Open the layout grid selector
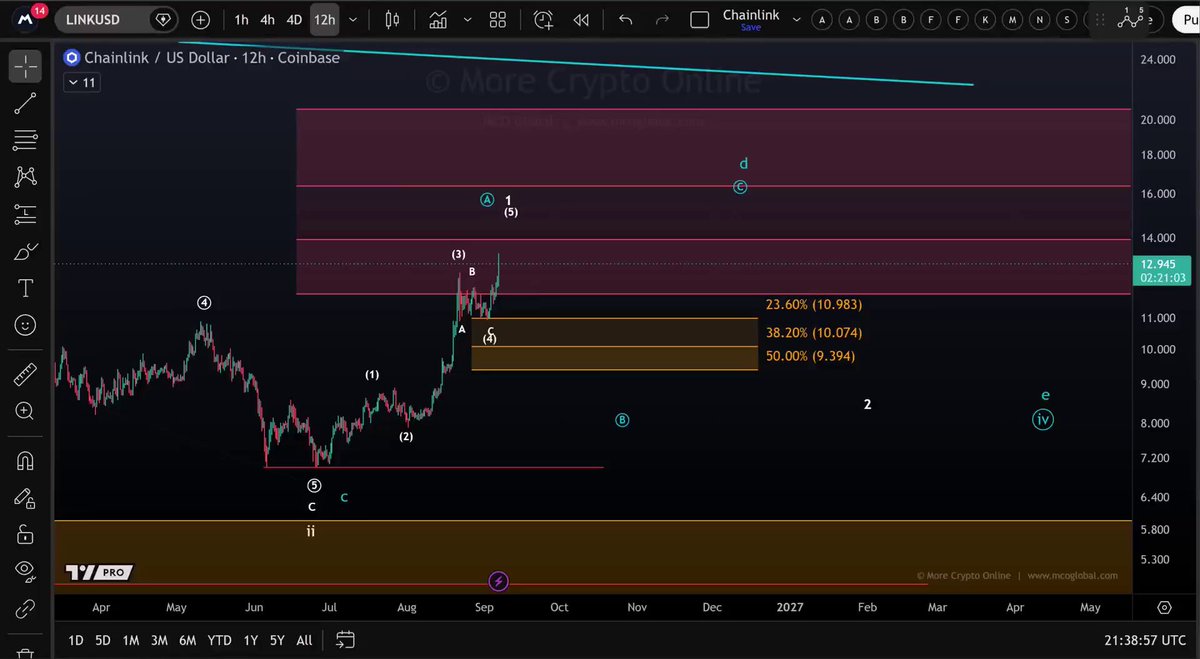Viewport: 1200px width, 659px height. point(497,19)
